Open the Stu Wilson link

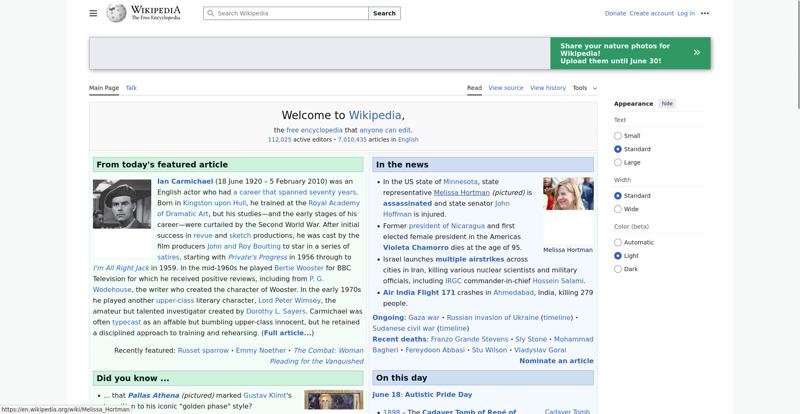(489, 350)
